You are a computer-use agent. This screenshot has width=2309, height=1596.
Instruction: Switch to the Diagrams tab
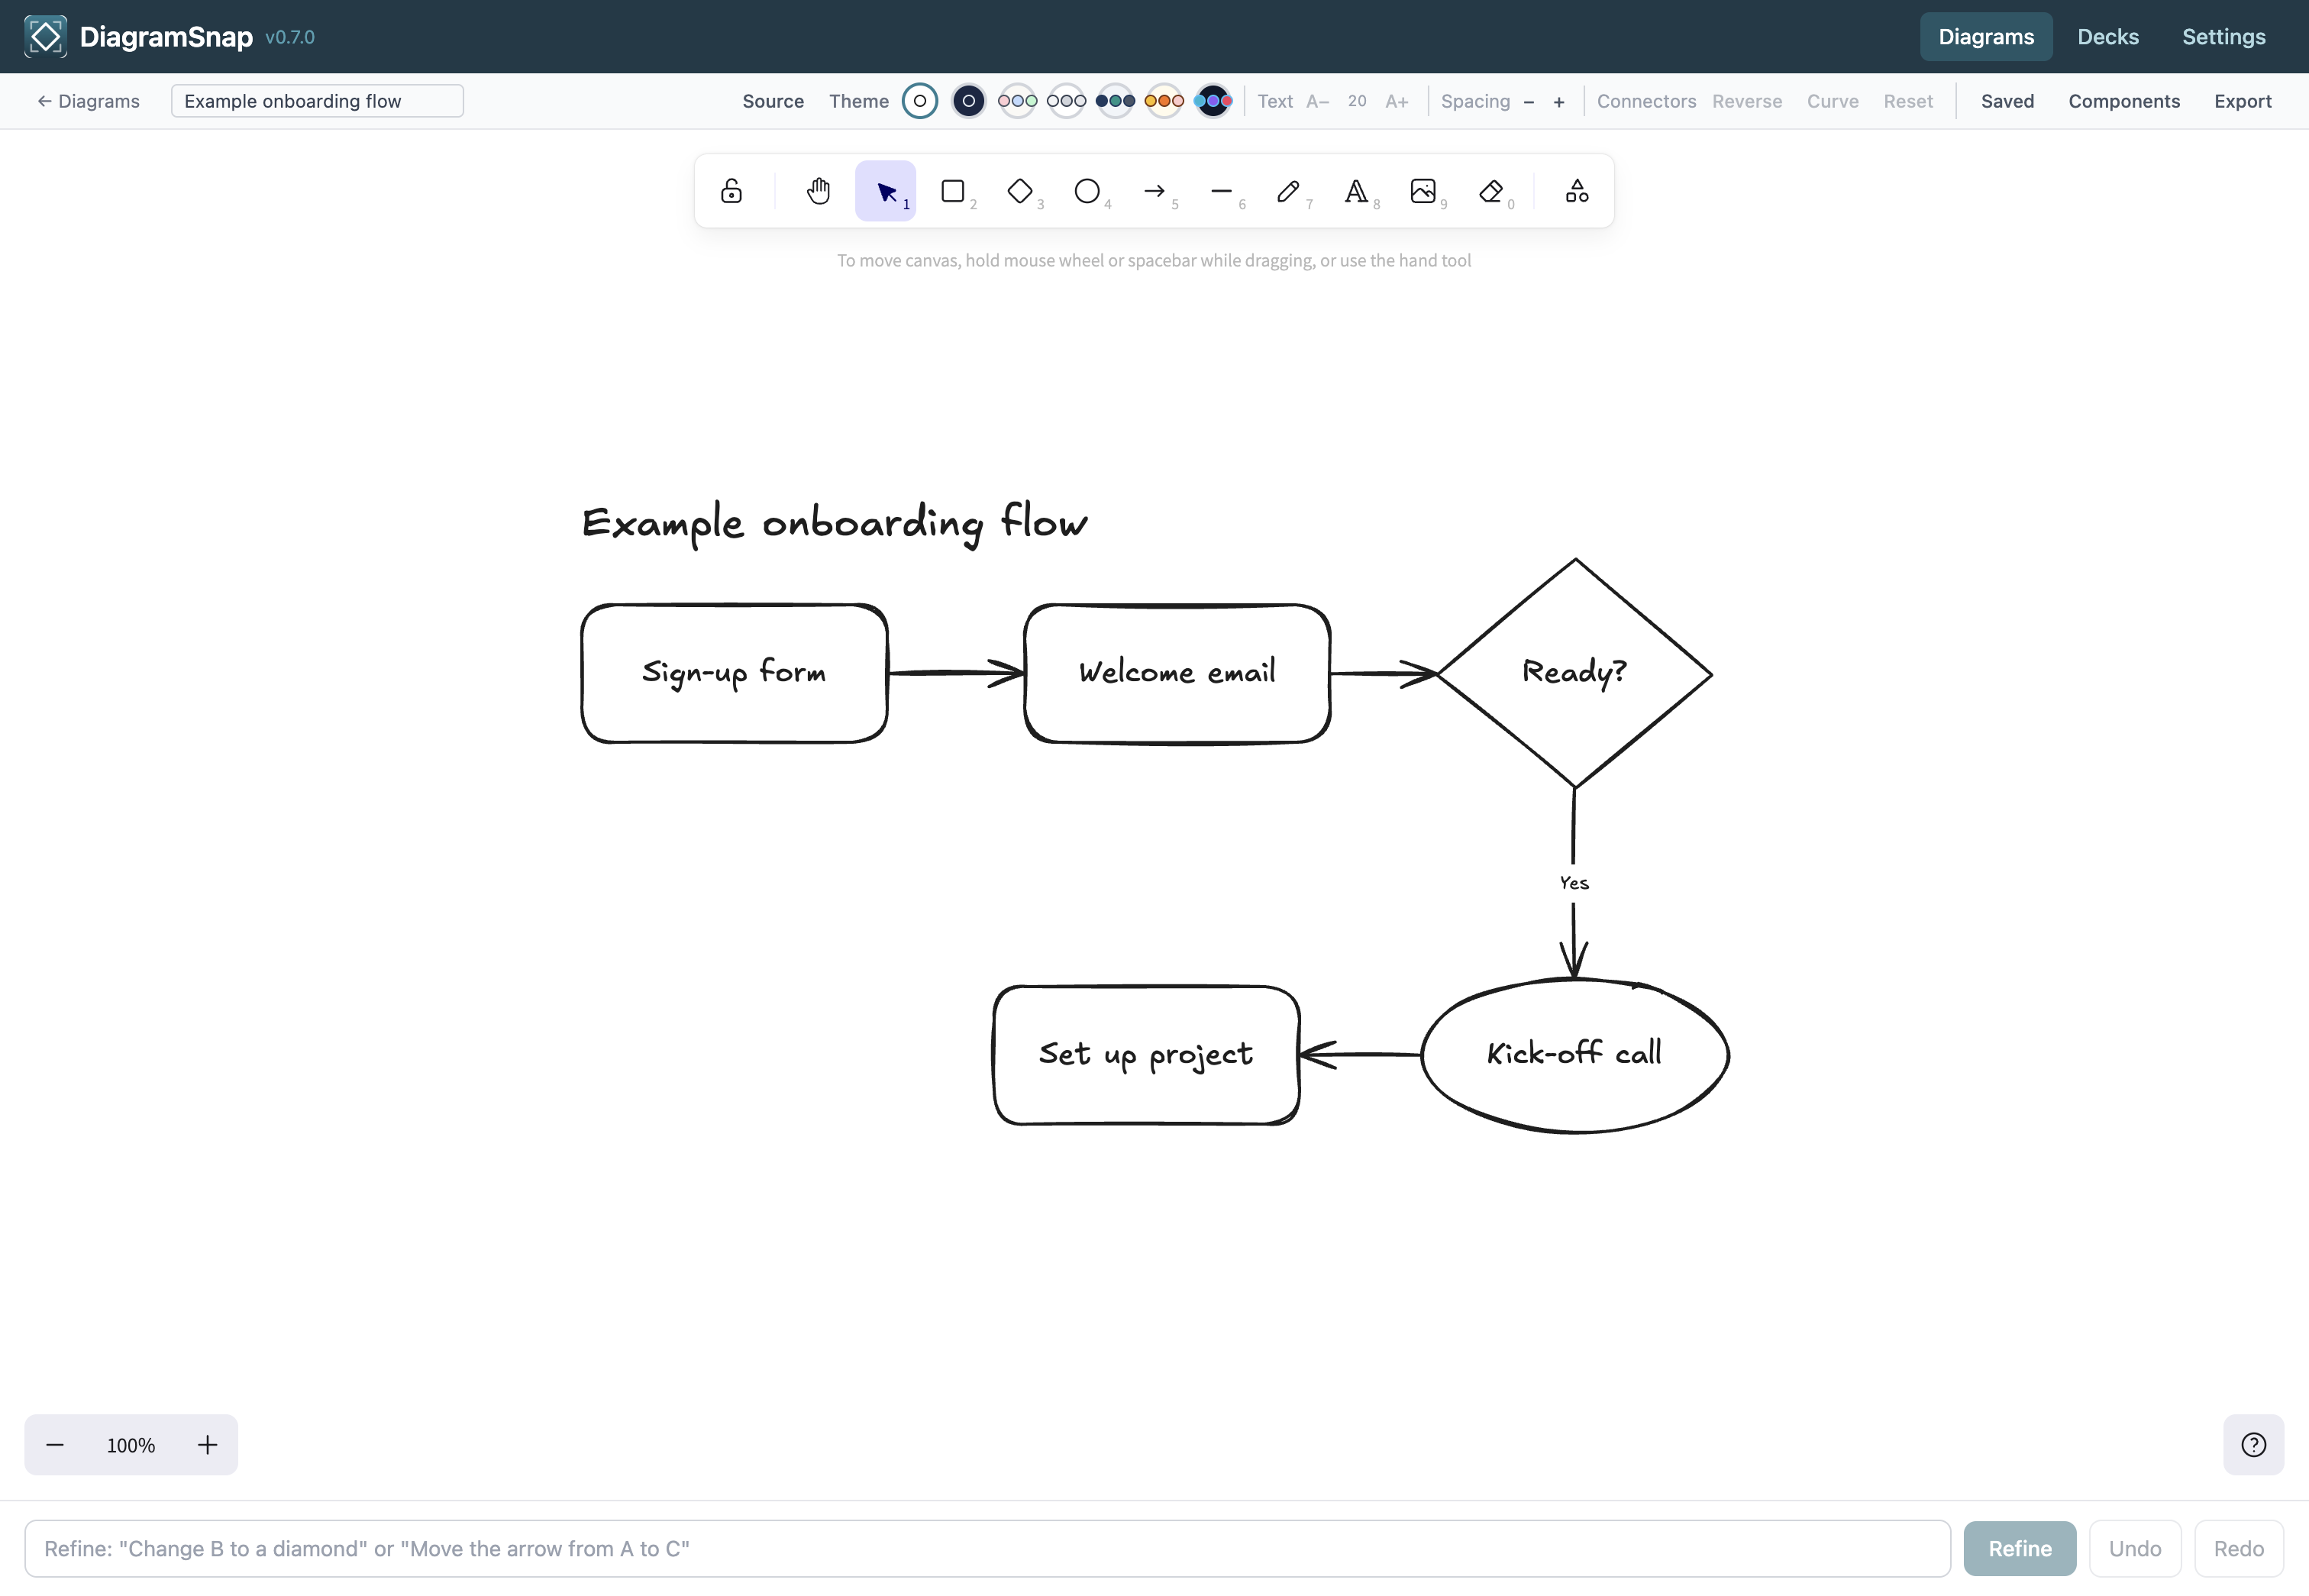tap(1985, 37)
